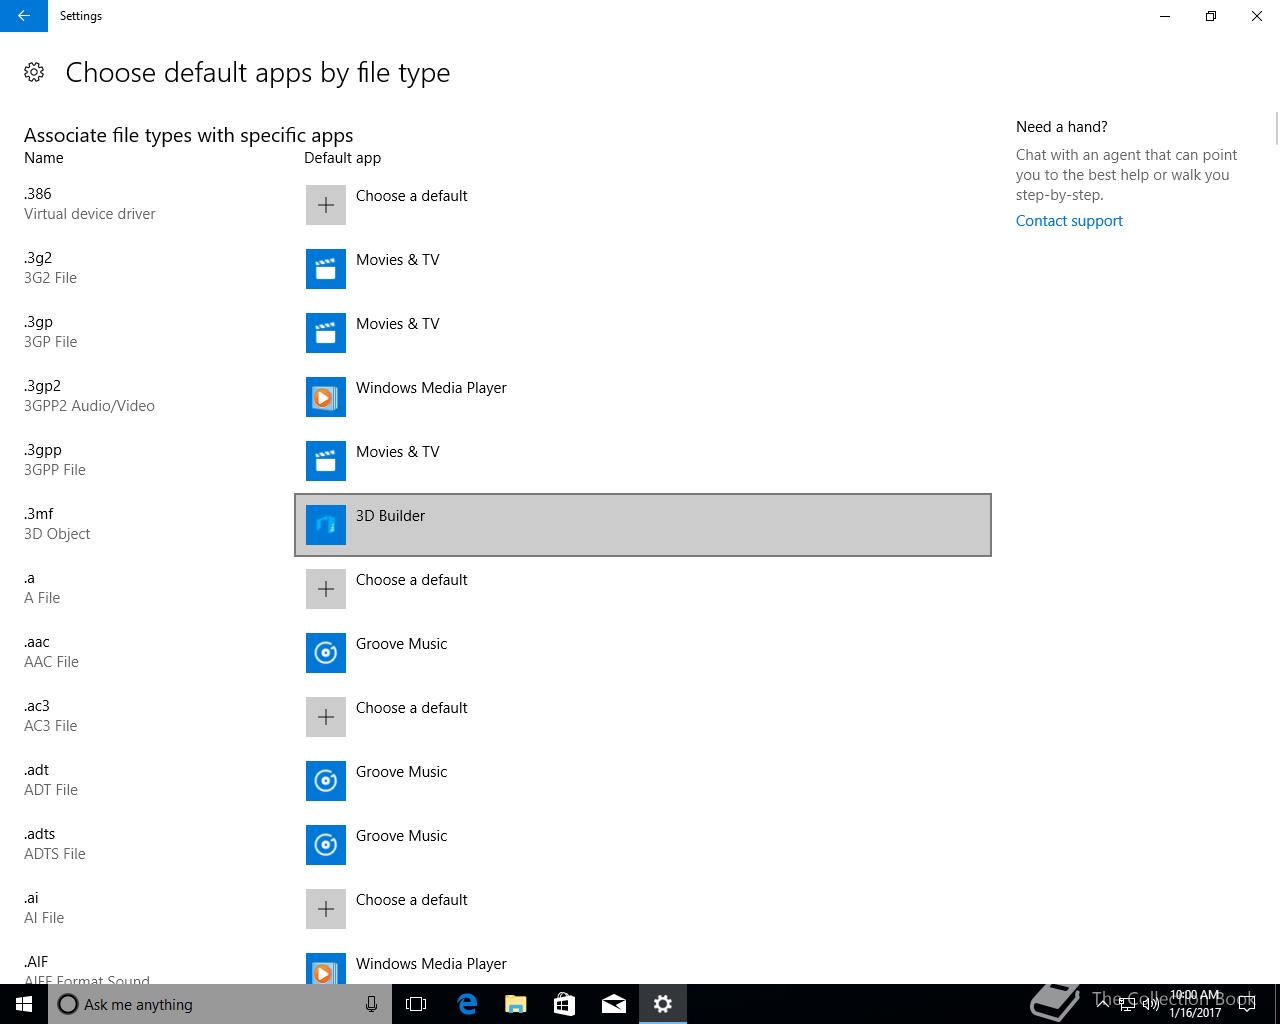The width and height of the screenshot is (1280, 1024).
Task: Click the 3D Builder icon for .3mf
Action: [326, 525]
